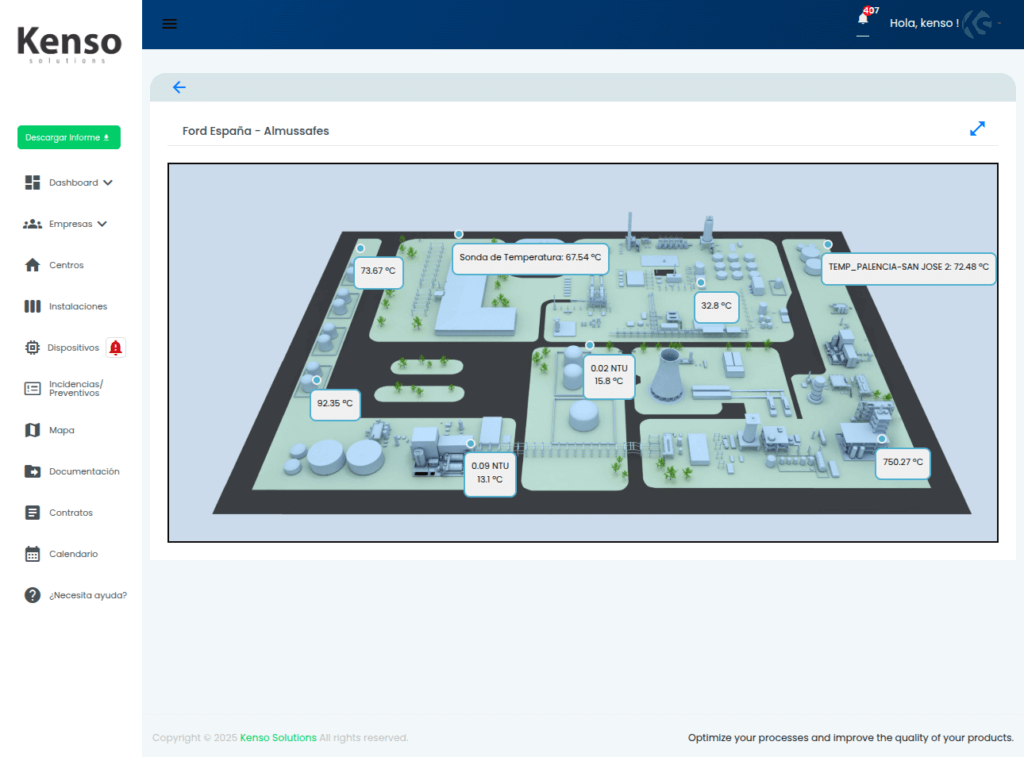1024x757 pixels.
Task: Open Incidencias/Preventivos menu item
Action: coord(76,389)
